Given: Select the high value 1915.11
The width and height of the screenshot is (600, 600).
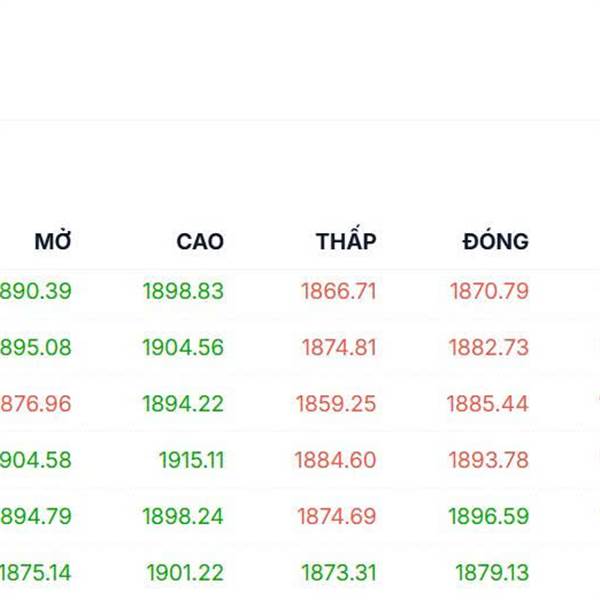Looking at the screenshot, I should click(191, 460).
